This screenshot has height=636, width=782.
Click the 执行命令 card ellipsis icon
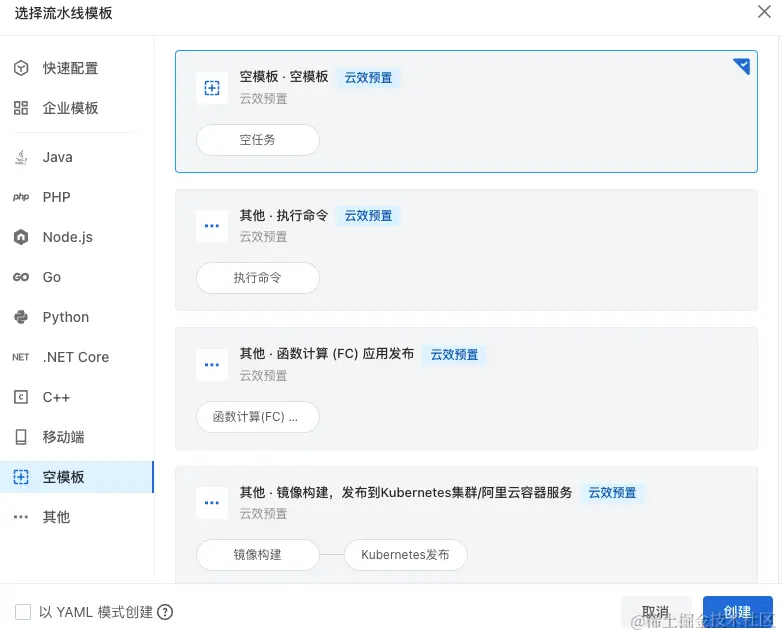pyautogui.click(x=212, y=226)
